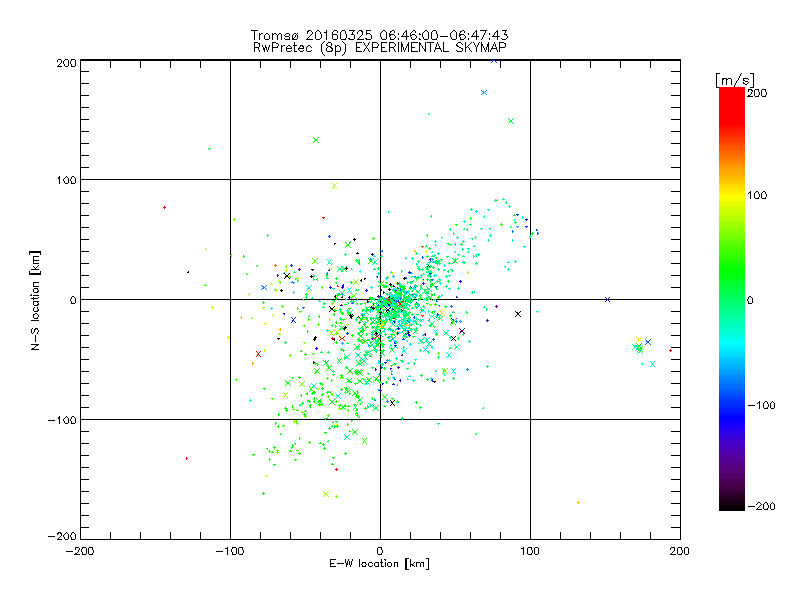The image size is (800, 600).
Task: Click the plot origin where the zero gridlines cross
Action: [x=380, y=299]
